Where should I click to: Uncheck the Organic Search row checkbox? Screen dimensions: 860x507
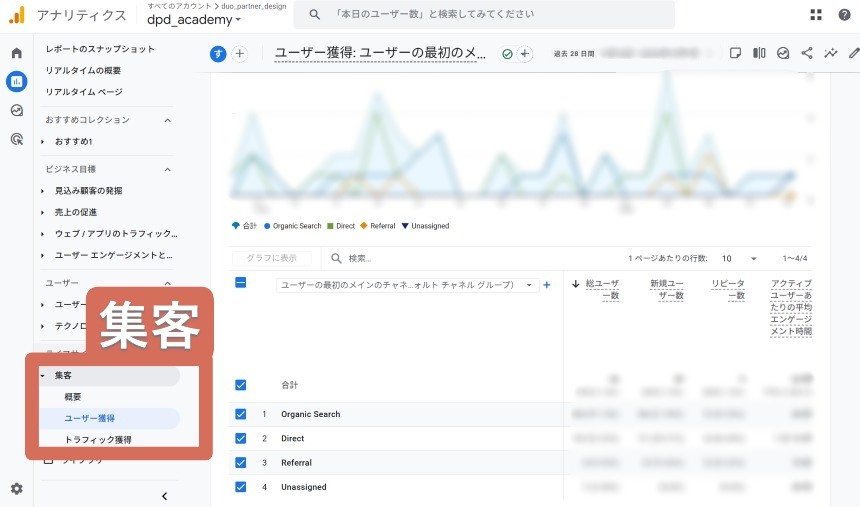[240, 414]
